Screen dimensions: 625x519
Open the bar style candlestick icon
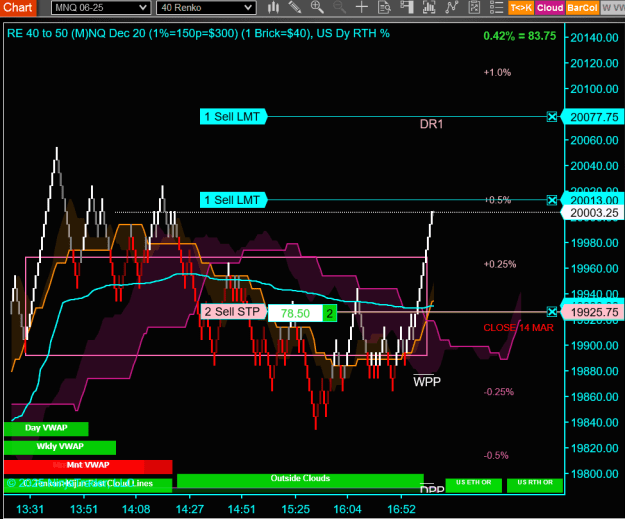tap(273, 7)
